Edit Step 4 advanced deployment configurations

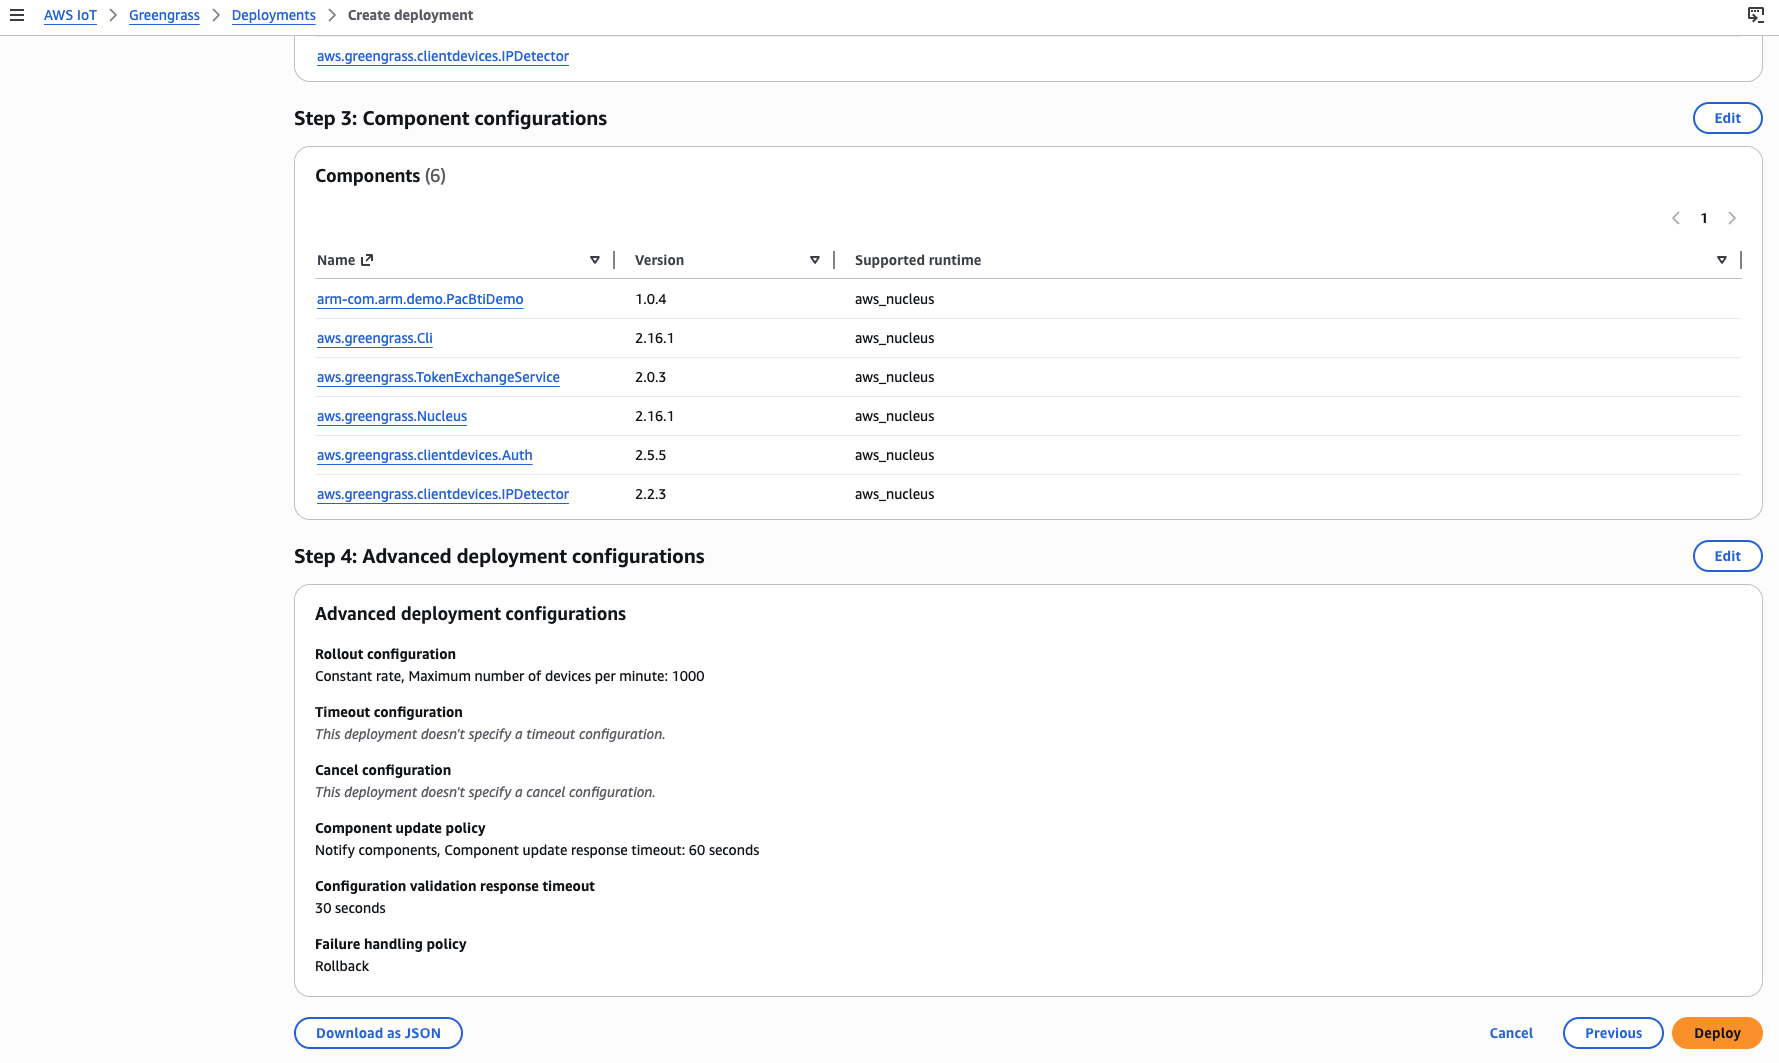pos(1727,556)
